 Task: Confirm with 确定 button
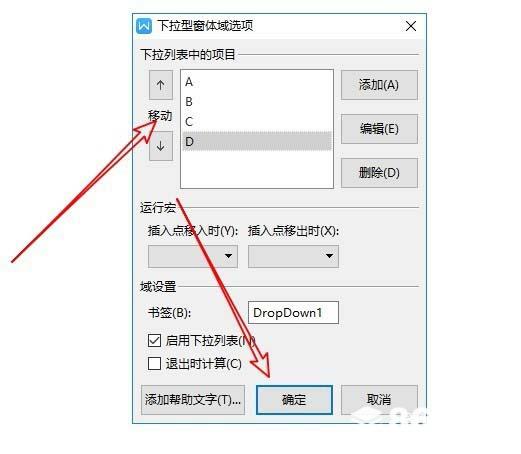[x=294, y=400]
